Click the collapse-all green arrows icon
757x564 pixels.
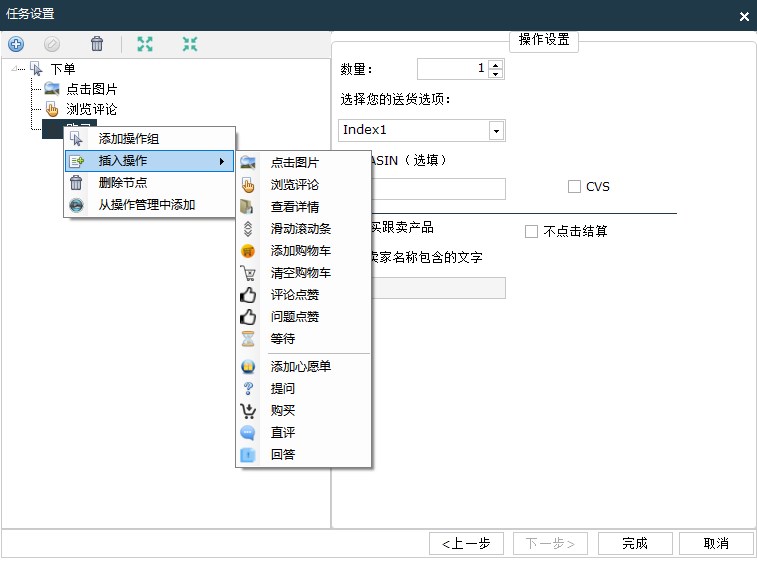[x=190, y=44]
